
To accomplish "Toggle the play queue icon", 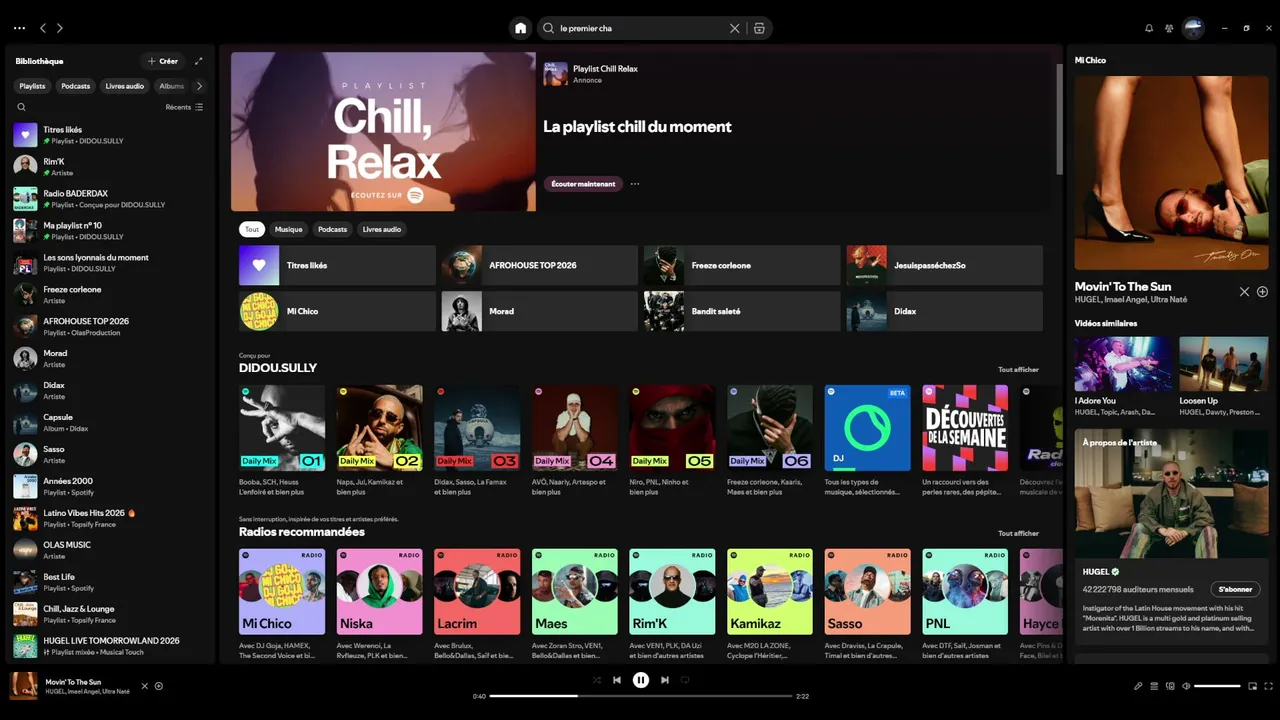I will [x=1154, y=686].
